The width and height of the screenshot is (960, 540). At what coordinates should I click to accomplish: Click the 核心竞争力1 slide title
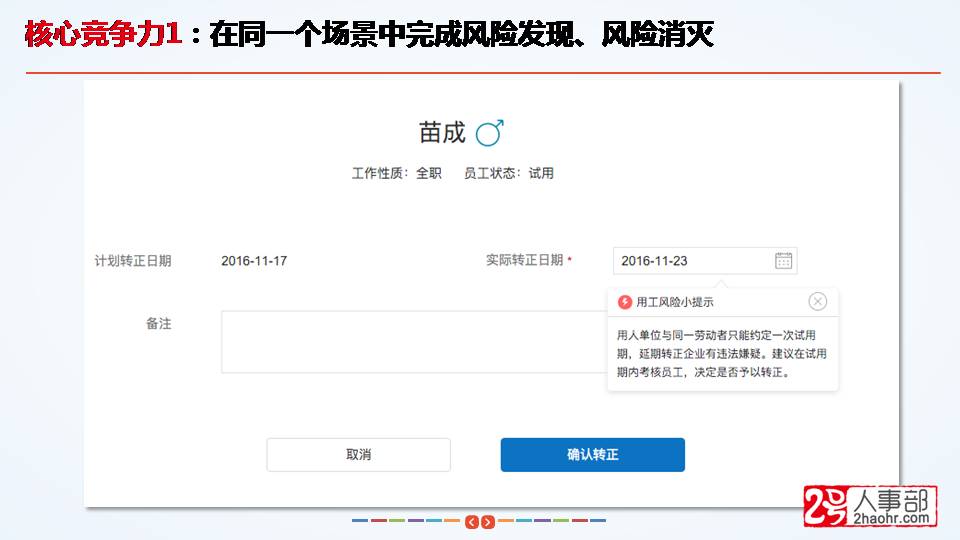(x=103, y=36)
